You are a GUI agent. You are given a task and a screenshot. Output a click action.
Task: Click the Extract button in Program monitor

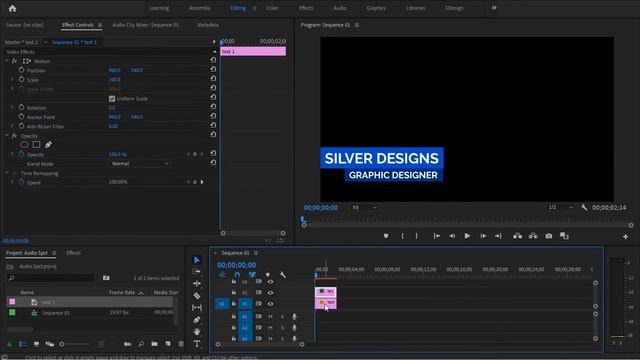[533, 236]
